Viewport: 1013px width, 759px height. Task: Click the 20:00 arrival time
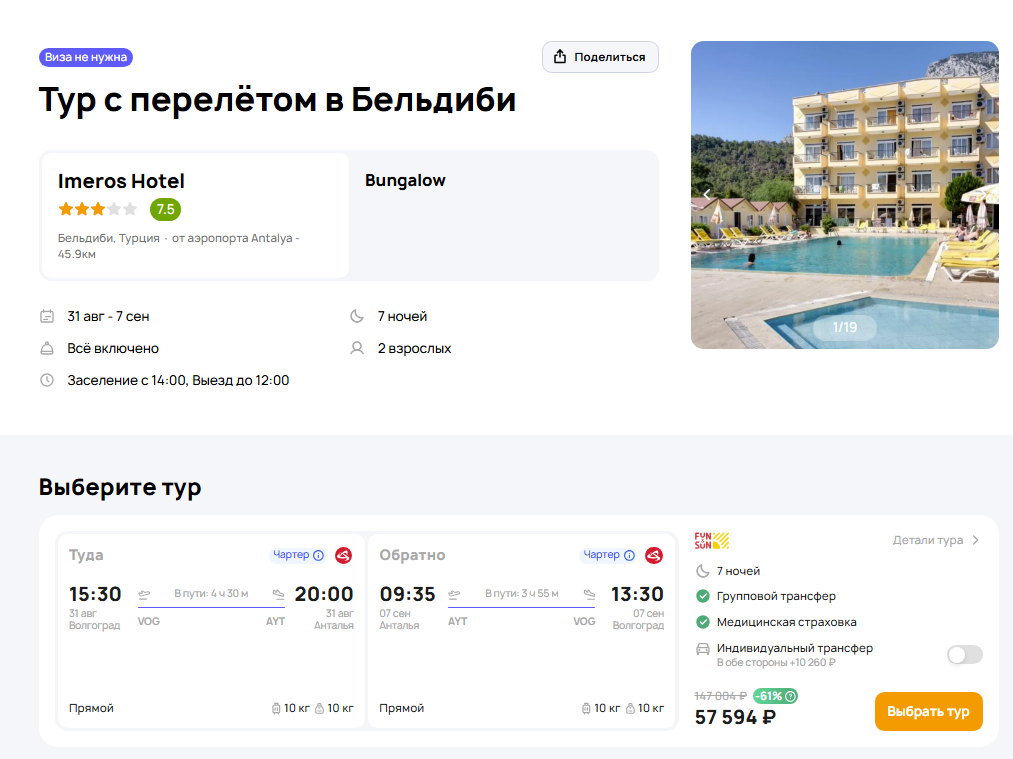tap(324, 594)
